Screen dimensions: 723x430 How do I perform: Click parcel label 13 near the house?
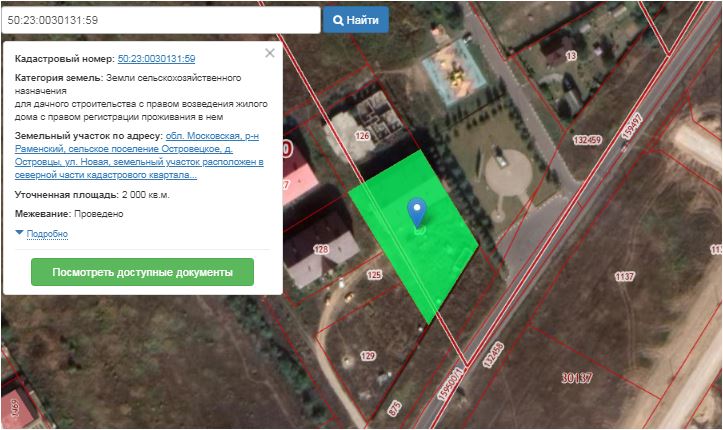571,56
